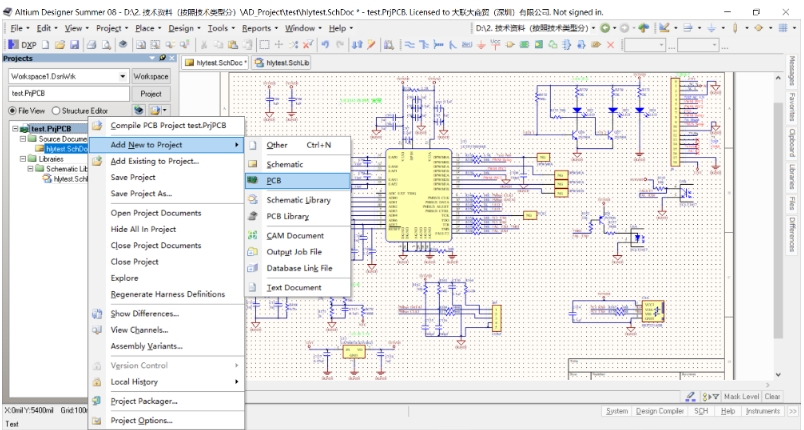Screen dimensions: 804x430
Task: Open the Design menu
Action: (185, 28)
